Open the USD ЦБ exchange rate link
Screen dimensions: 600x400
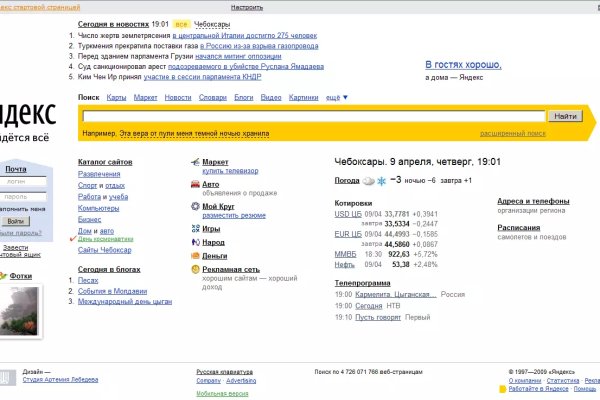348,214
